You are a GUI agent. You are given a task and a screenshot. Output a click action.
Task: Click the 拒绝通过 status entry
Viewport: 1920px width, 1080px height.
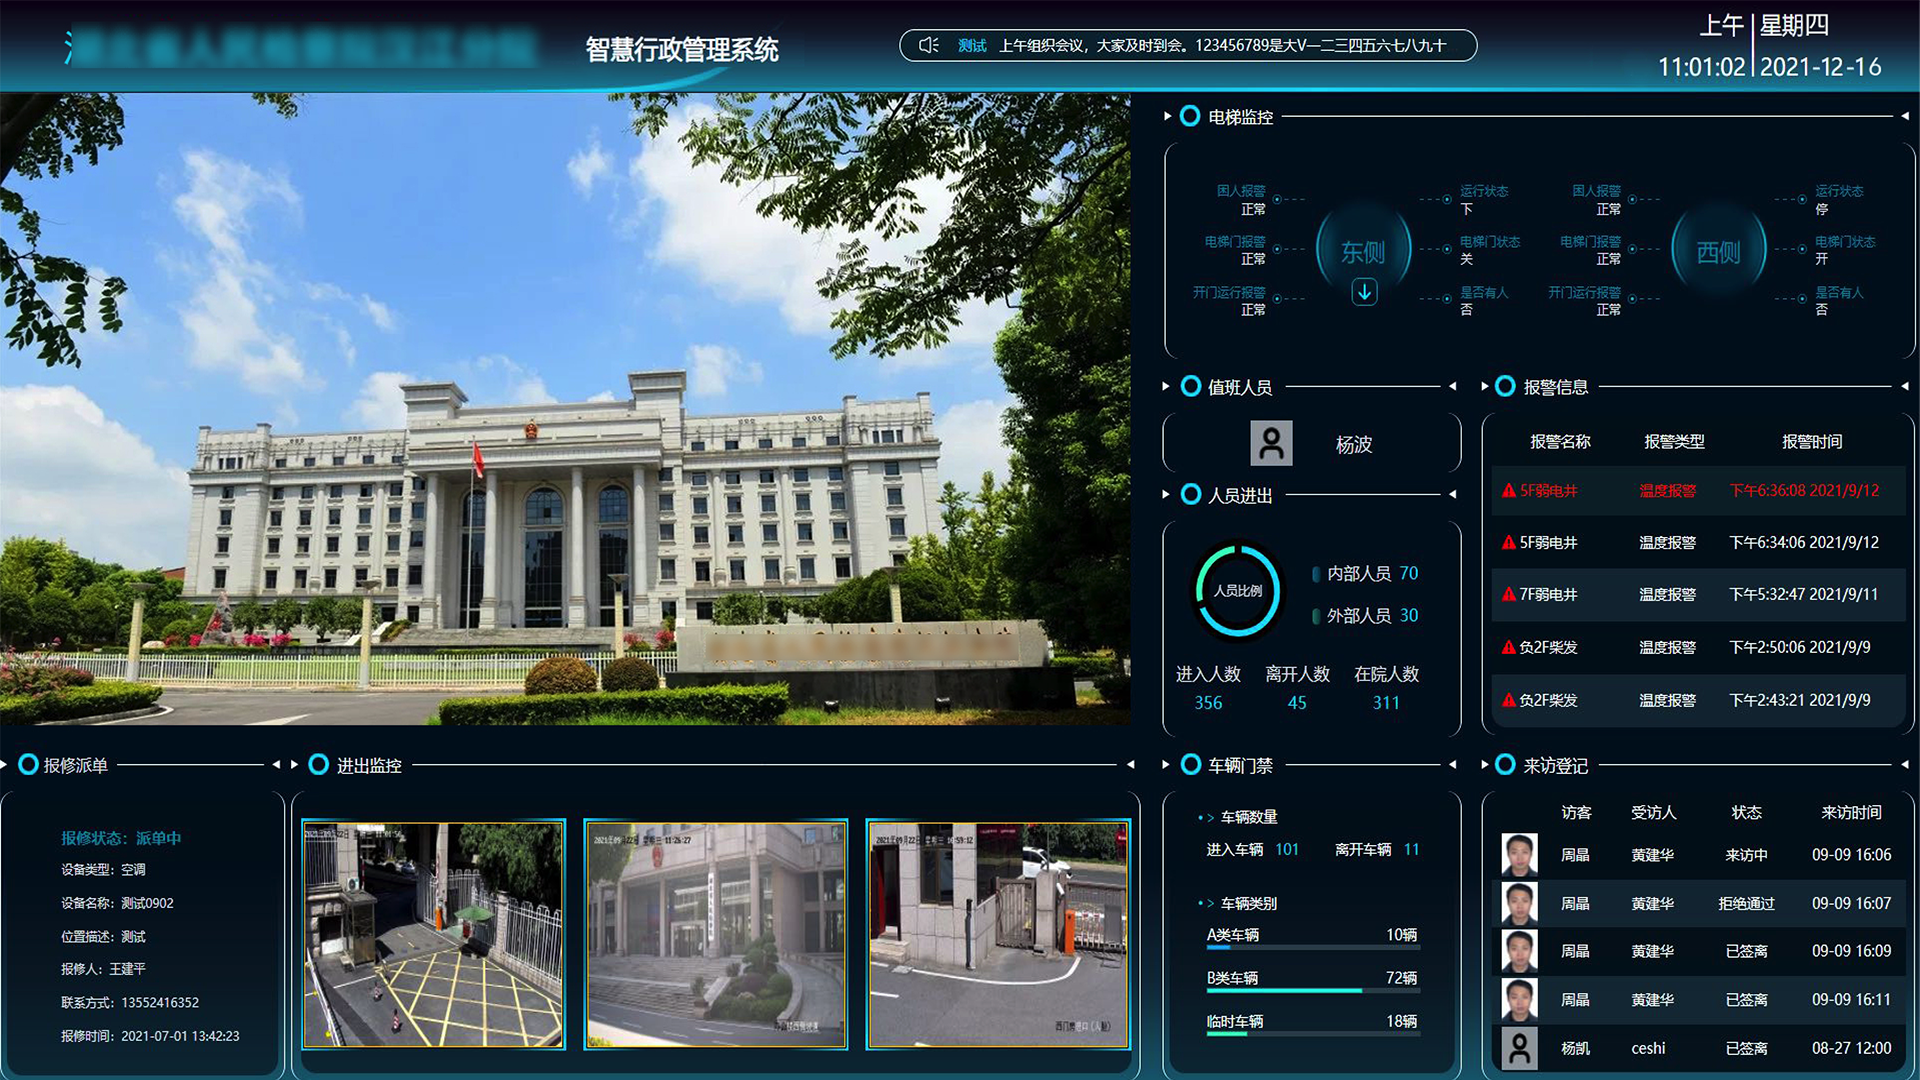[x=1746, y=903]
